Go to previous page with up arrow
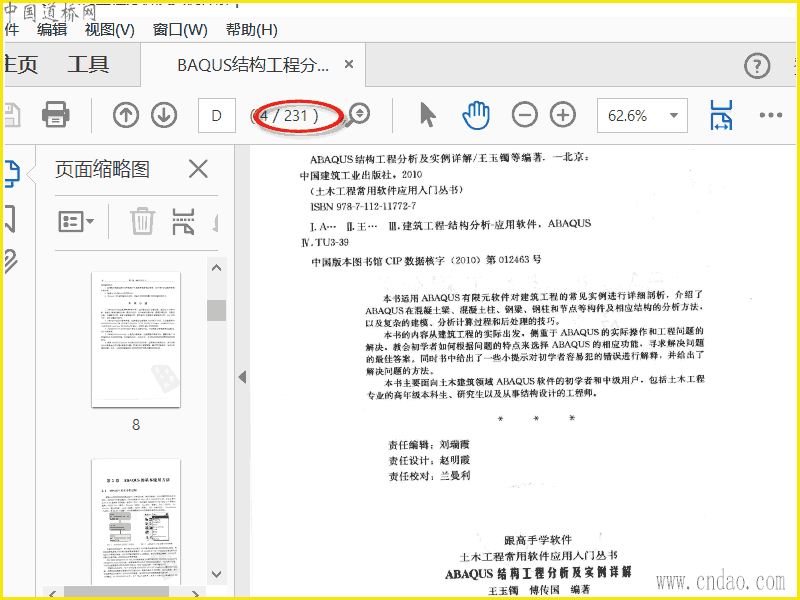This screenshot has height=600, width=800. point(126,115)
